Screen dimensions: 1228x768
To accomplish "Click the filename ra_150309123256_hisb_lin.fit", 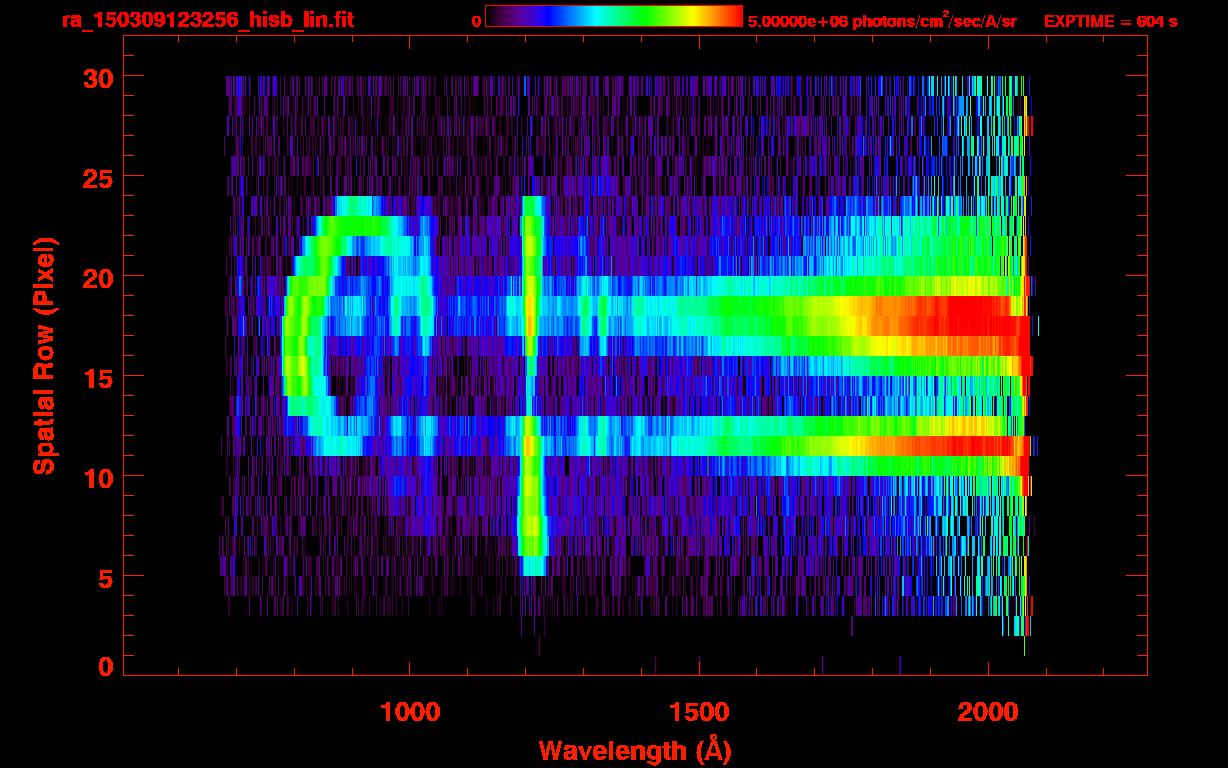I will (207, 19).
